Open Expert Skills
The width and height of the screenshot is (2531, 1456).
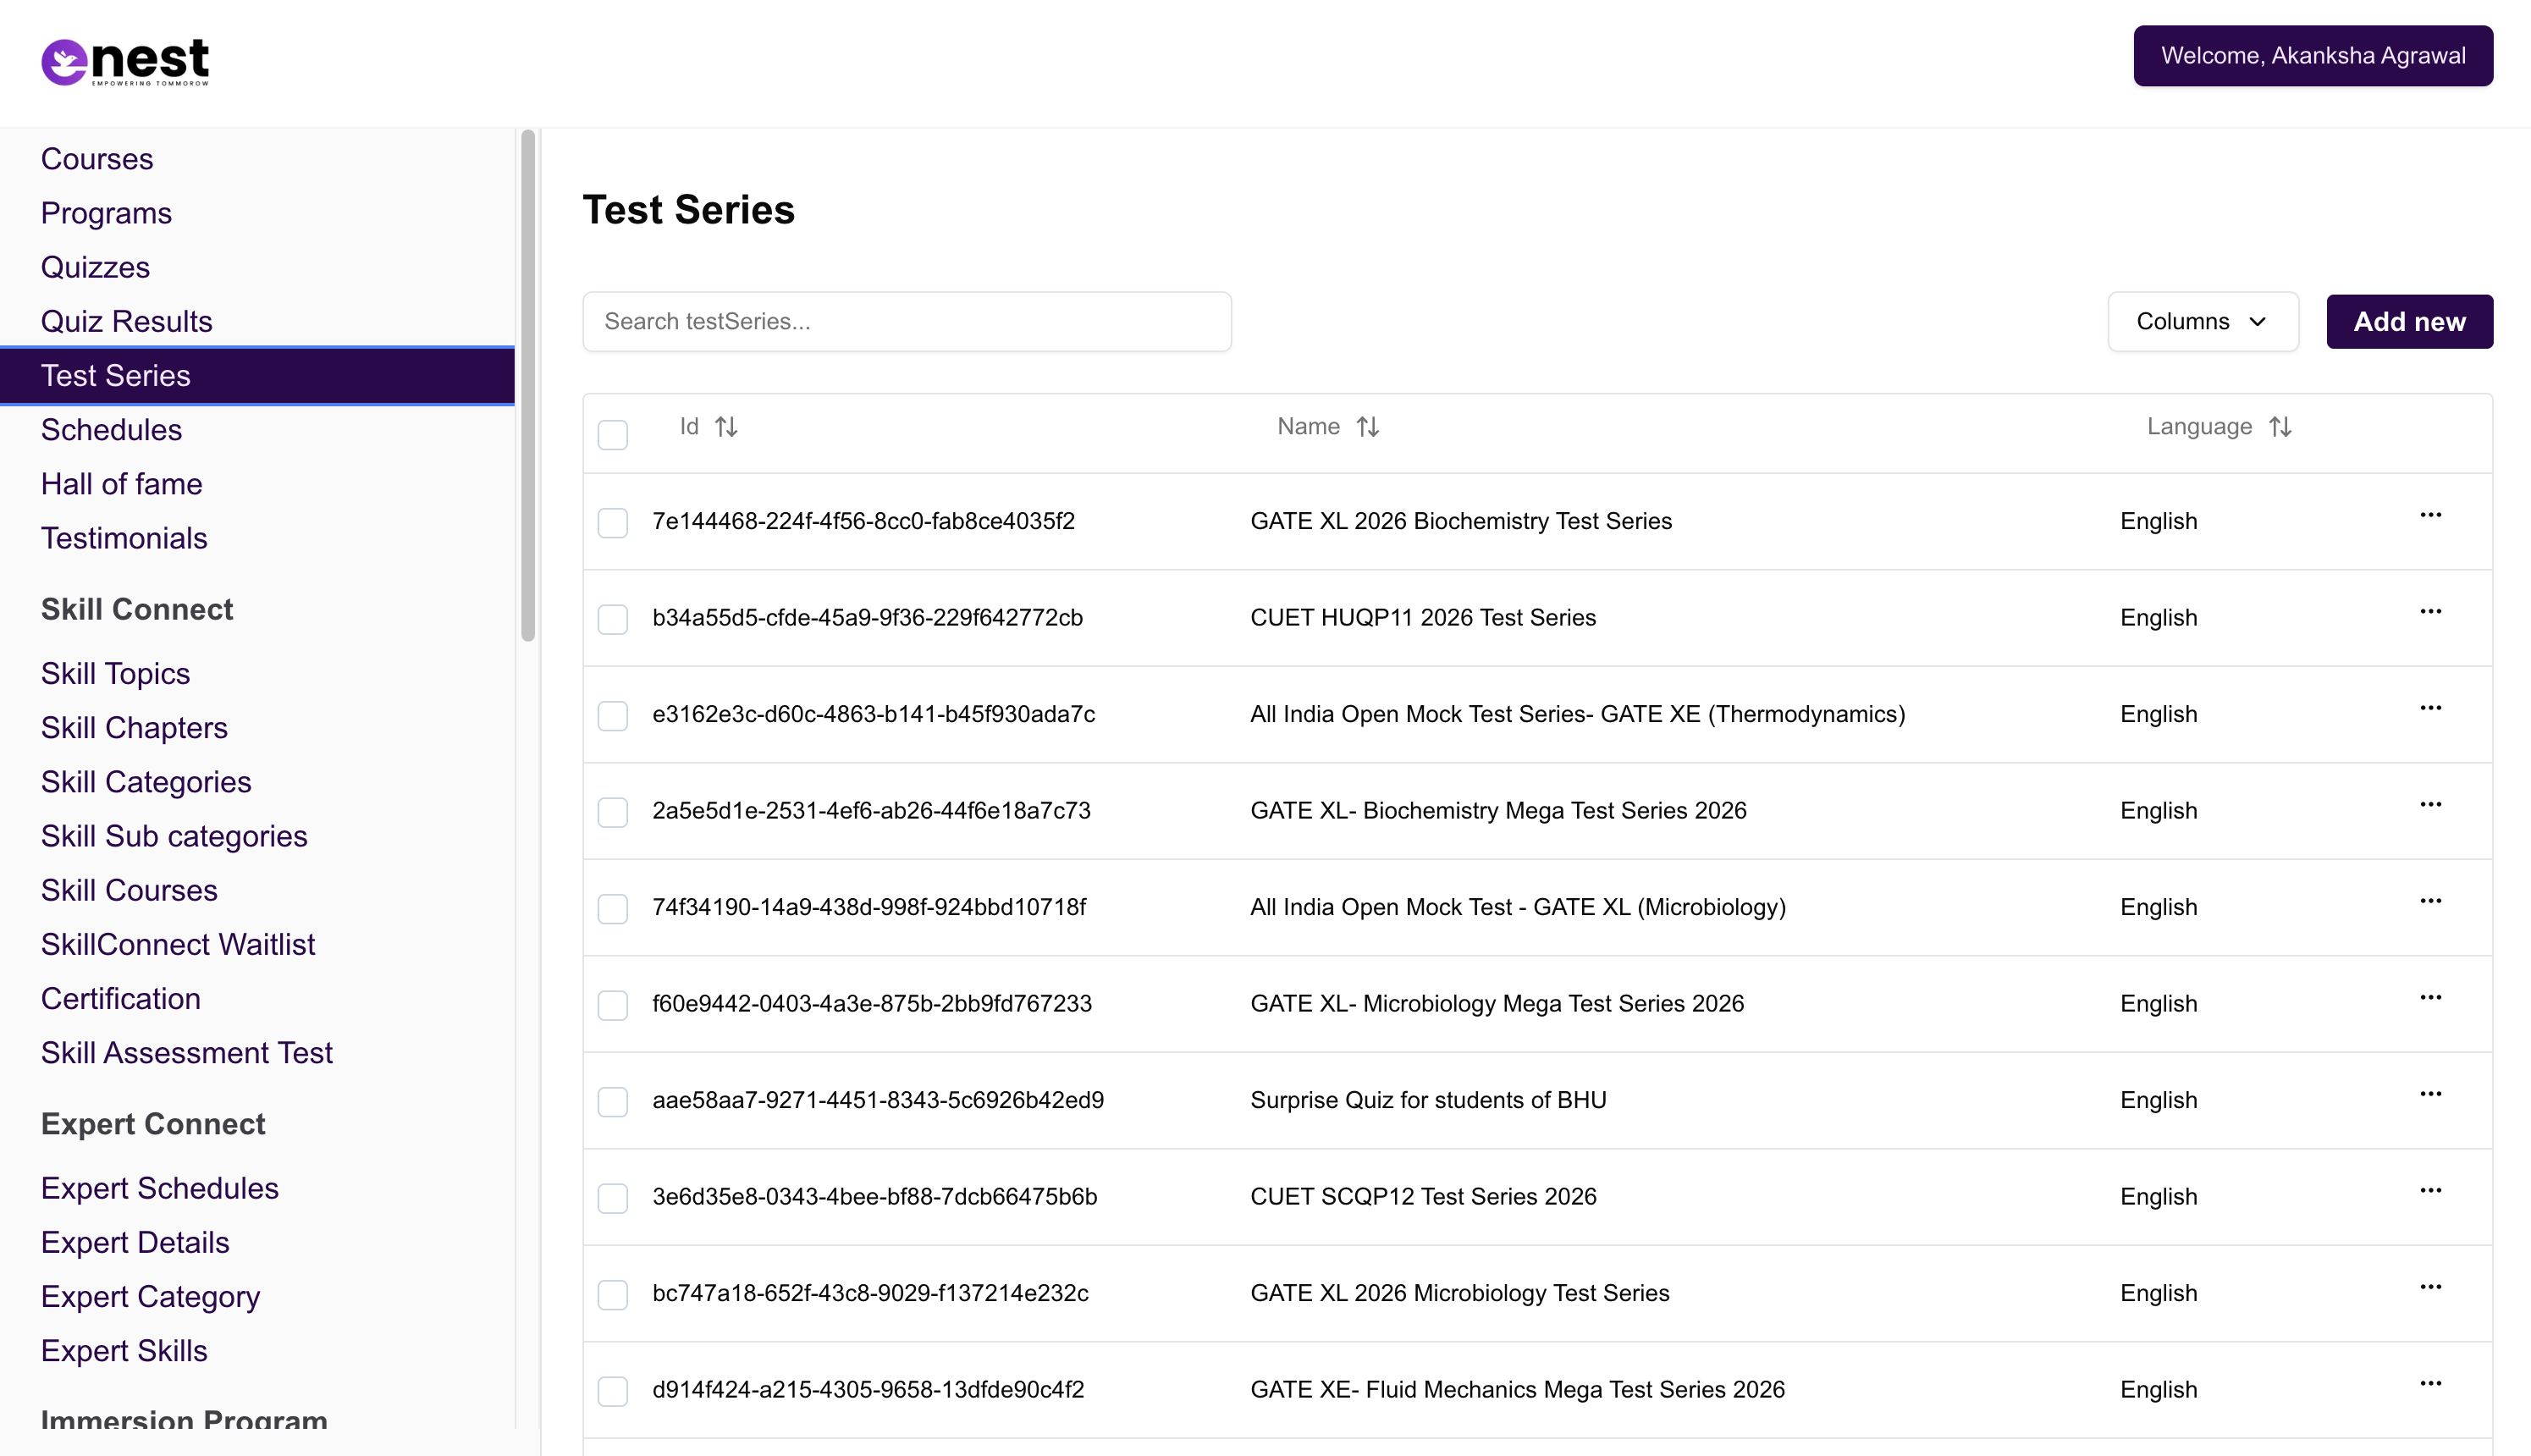(x=124, y=1351)
